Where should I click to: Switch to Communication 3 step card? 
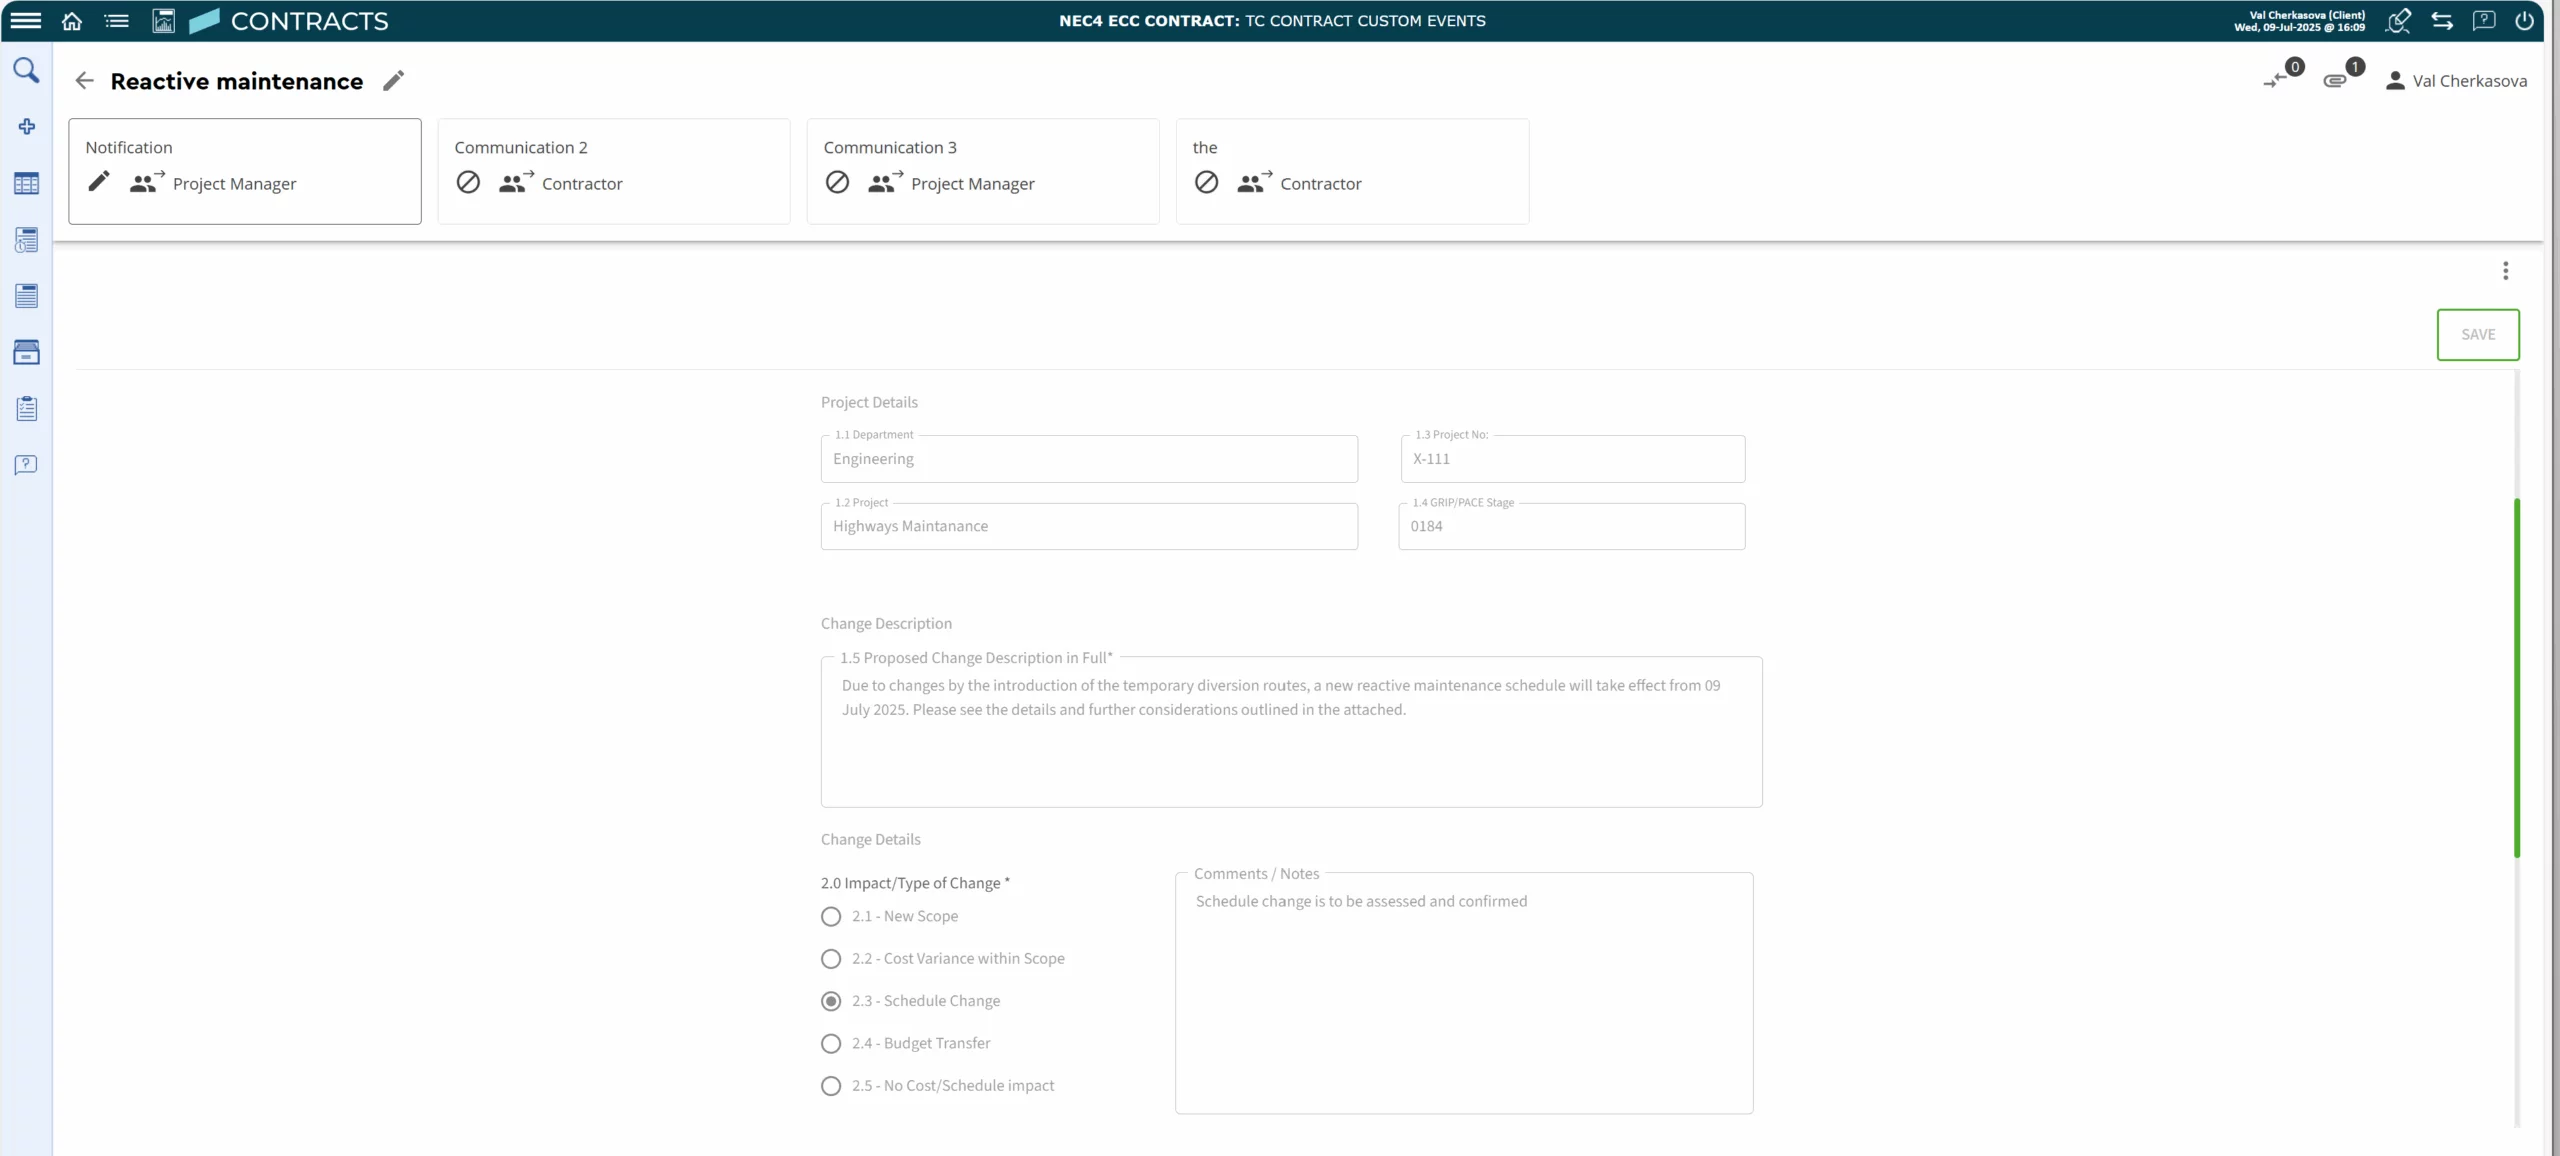[983, 171]
